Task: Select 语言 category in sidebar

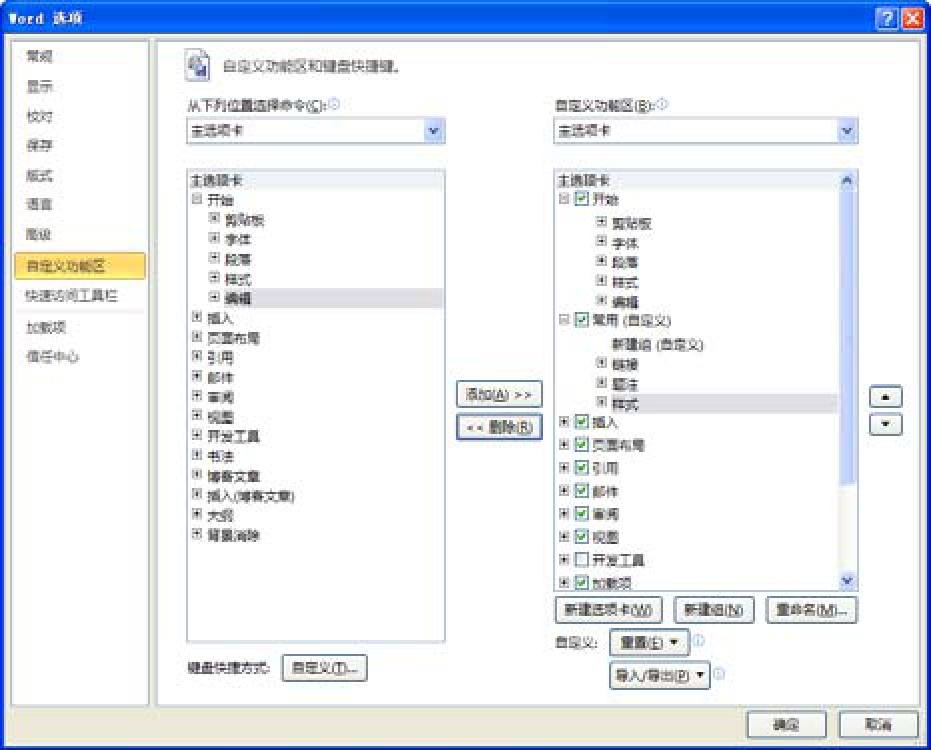Action: click(40, 204)
